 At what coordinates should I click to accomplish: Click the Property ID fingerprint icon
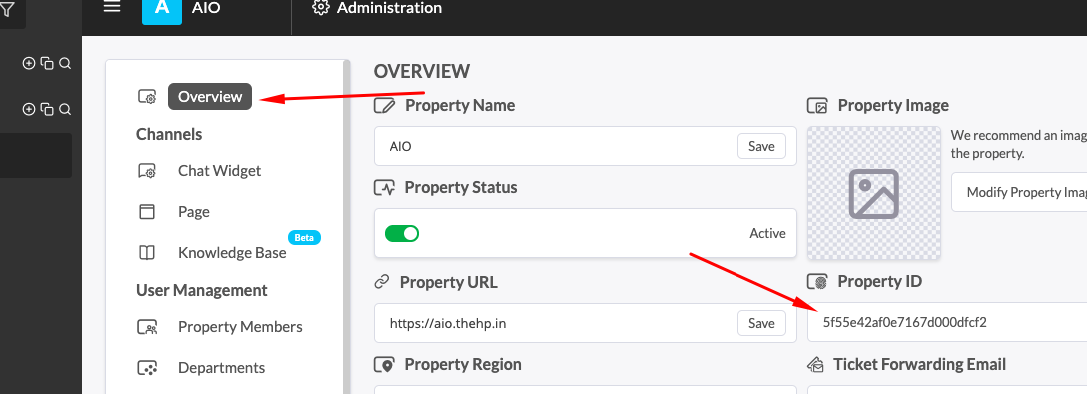click(818, 282)
